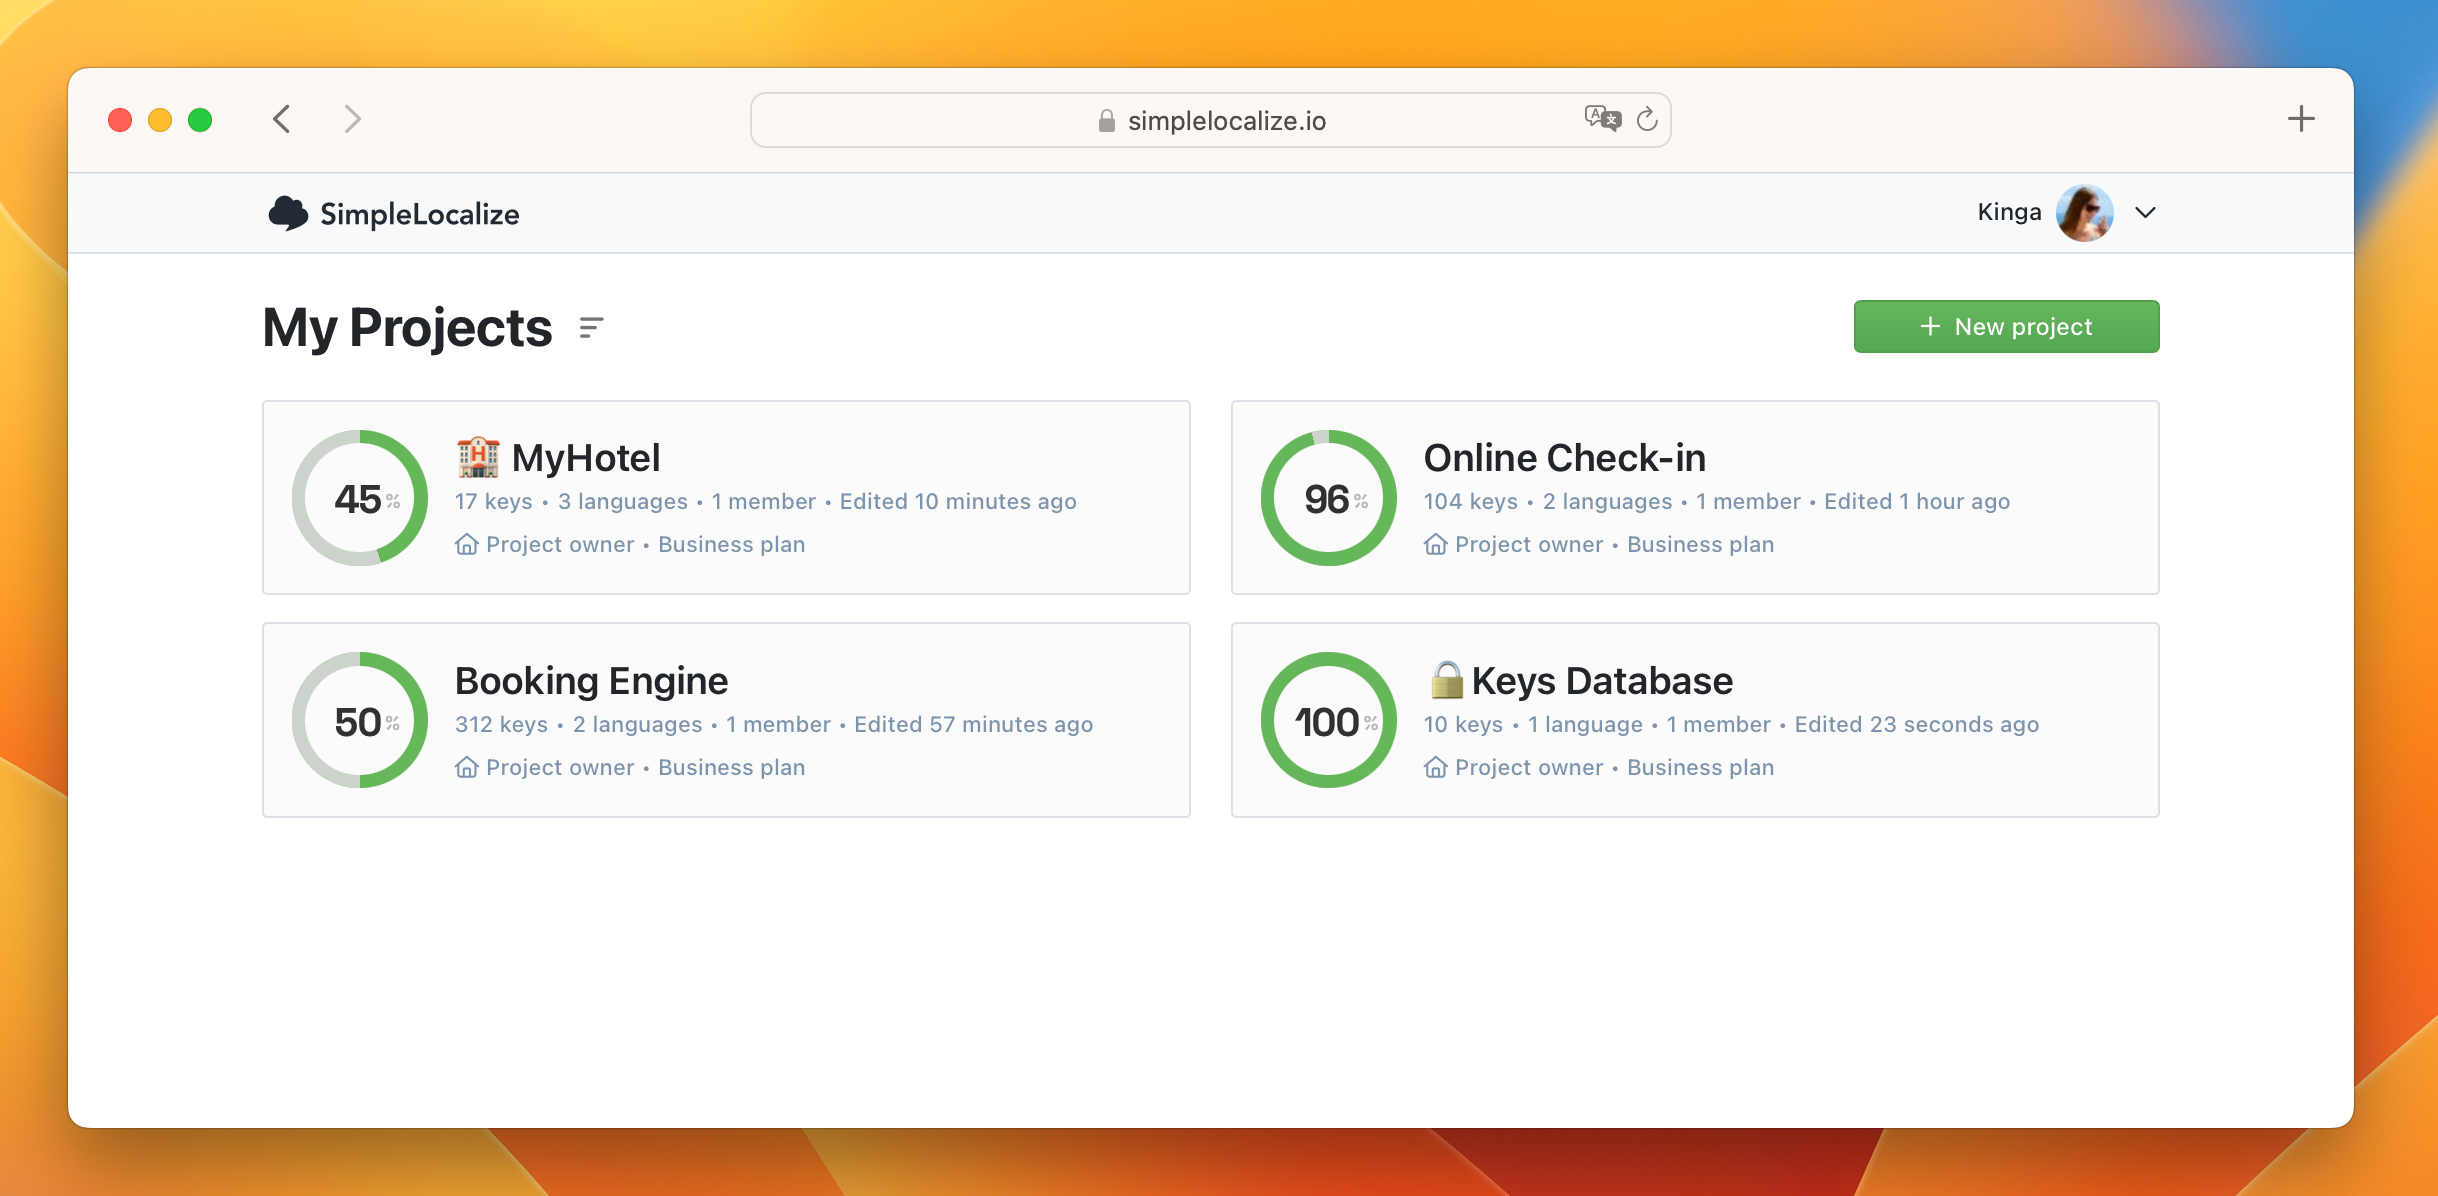Reload the page with the refresh icon
This screenshot has height=1196, width=2438.
tap(1647, 119)
